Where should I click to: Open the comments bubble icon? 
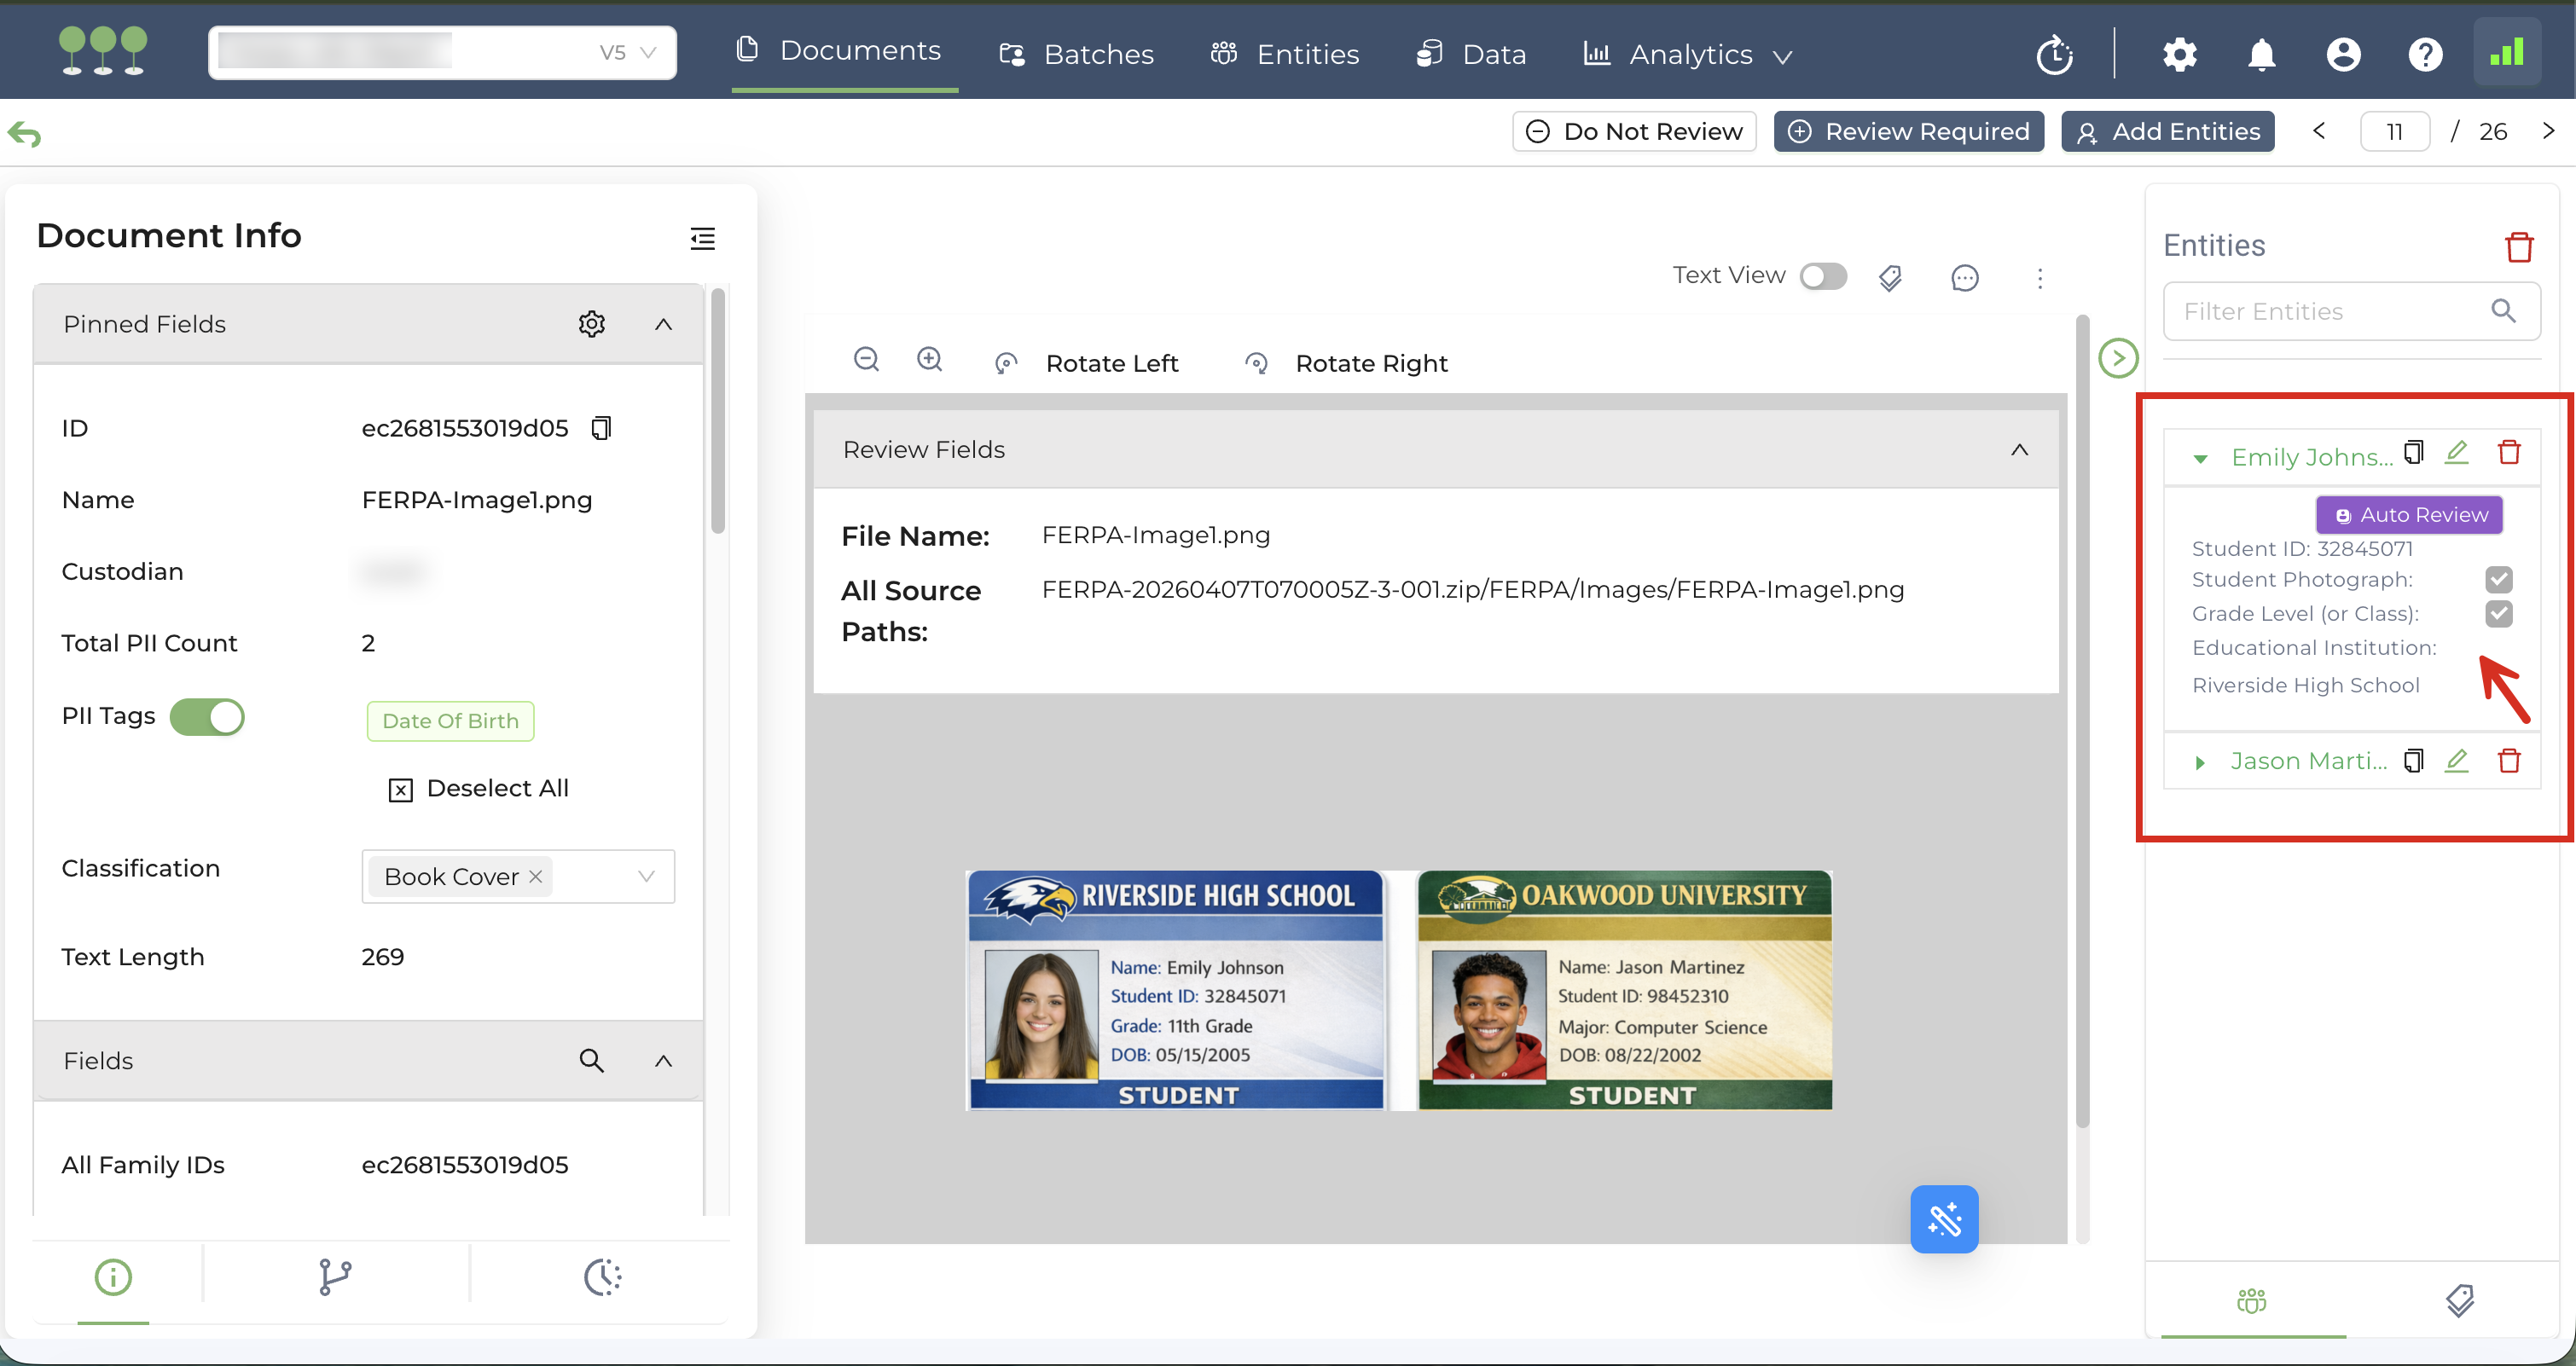tap(1964, 278)
